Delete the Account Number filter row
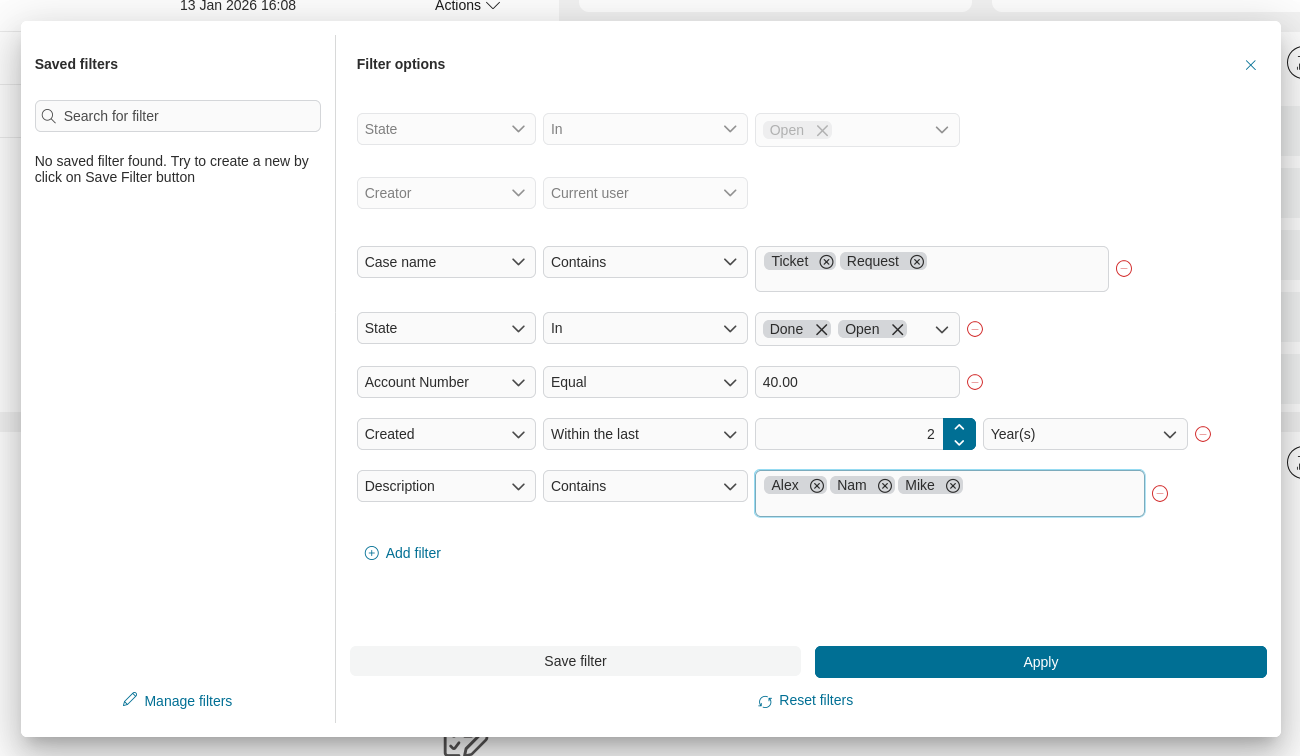Viewport: 1300px width, 756px height. [975, 382]
